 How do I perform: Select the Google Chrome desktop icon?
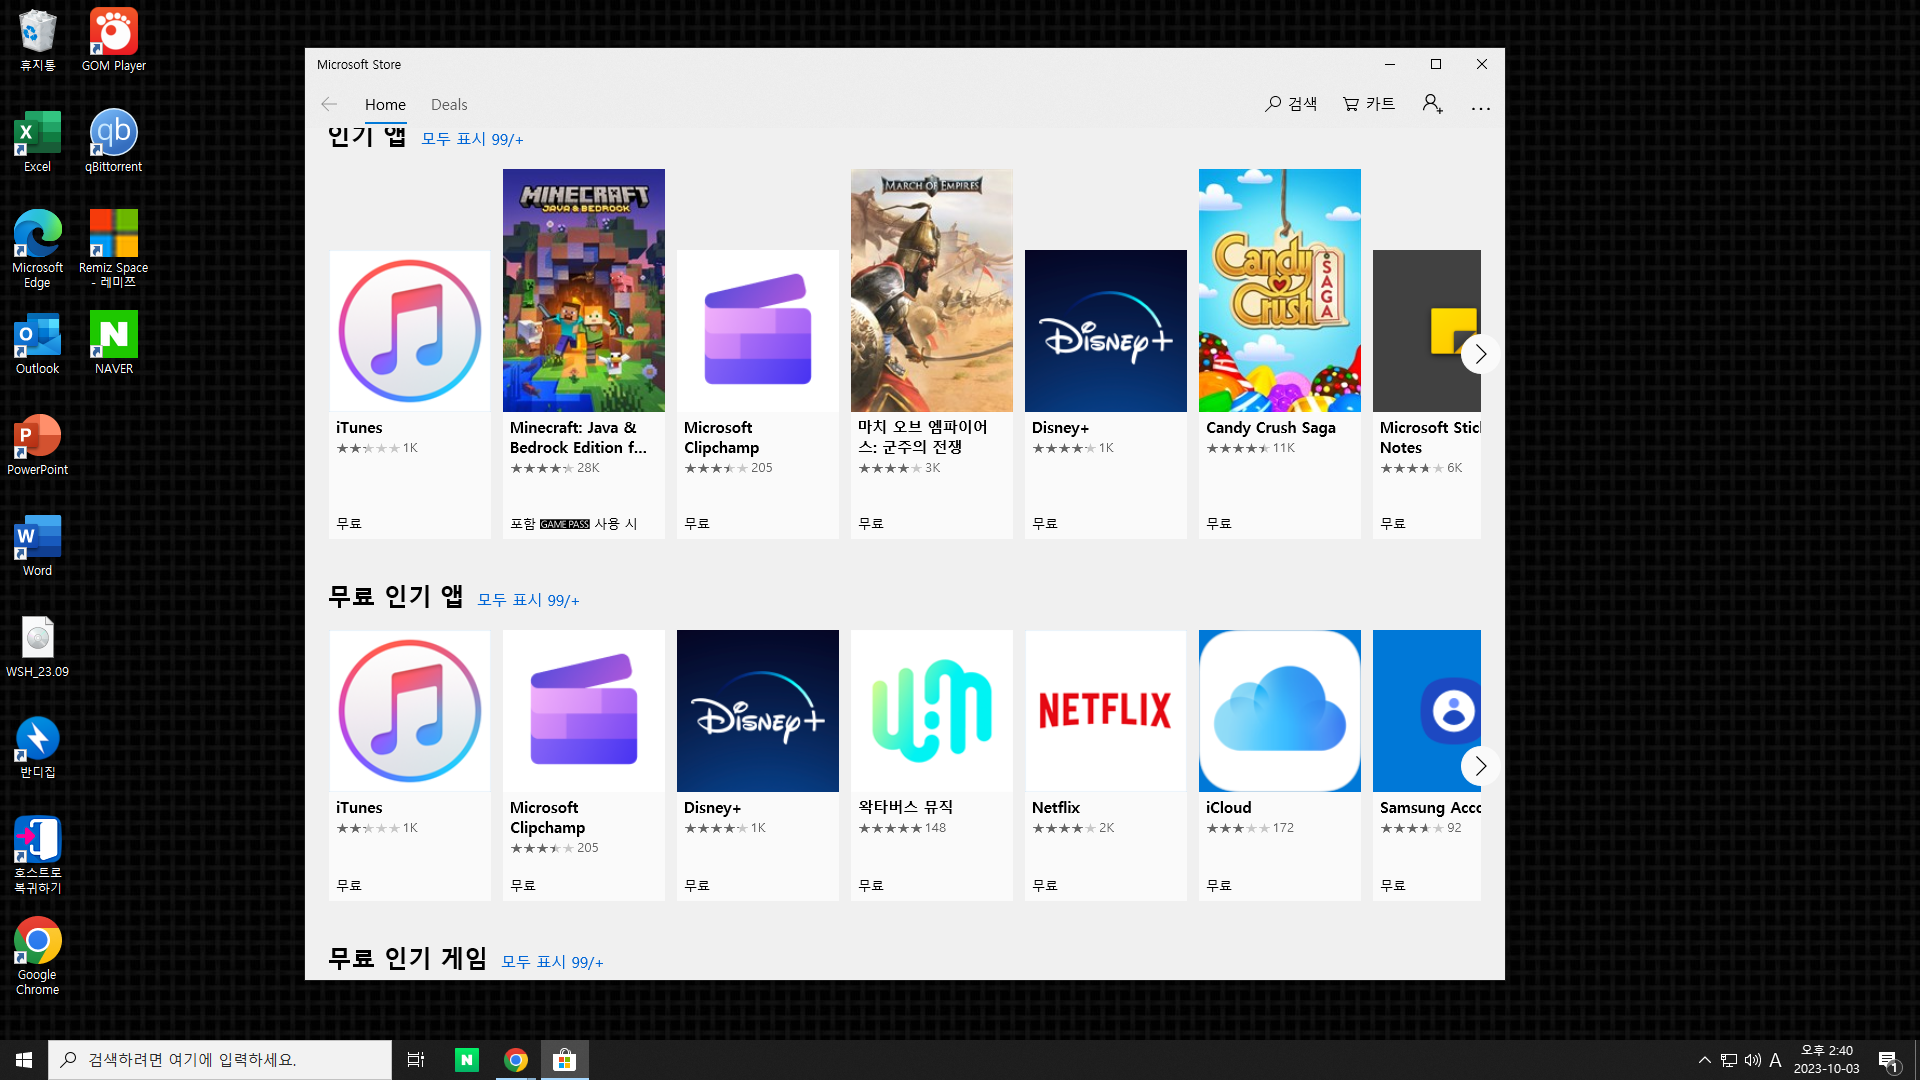(x=38, y=957)
